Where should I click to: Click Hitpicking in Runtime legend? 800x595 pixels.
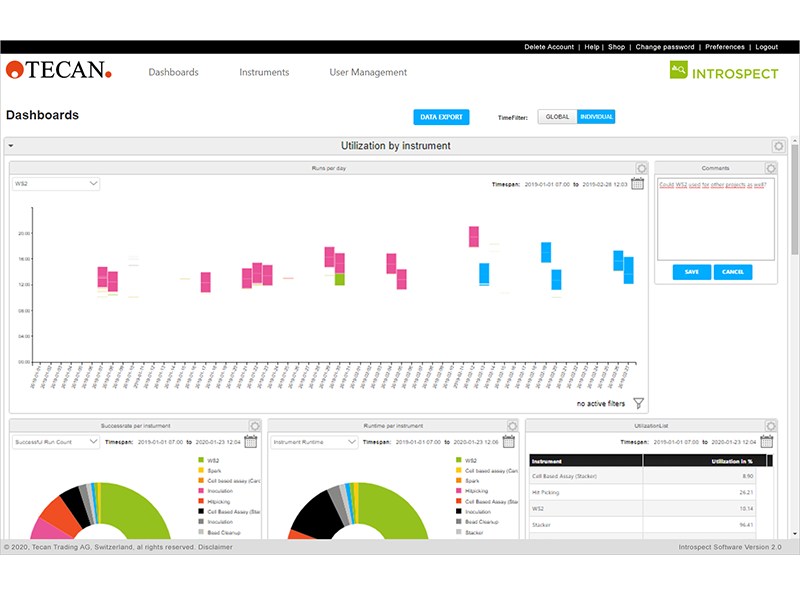[x=477, y=491]
